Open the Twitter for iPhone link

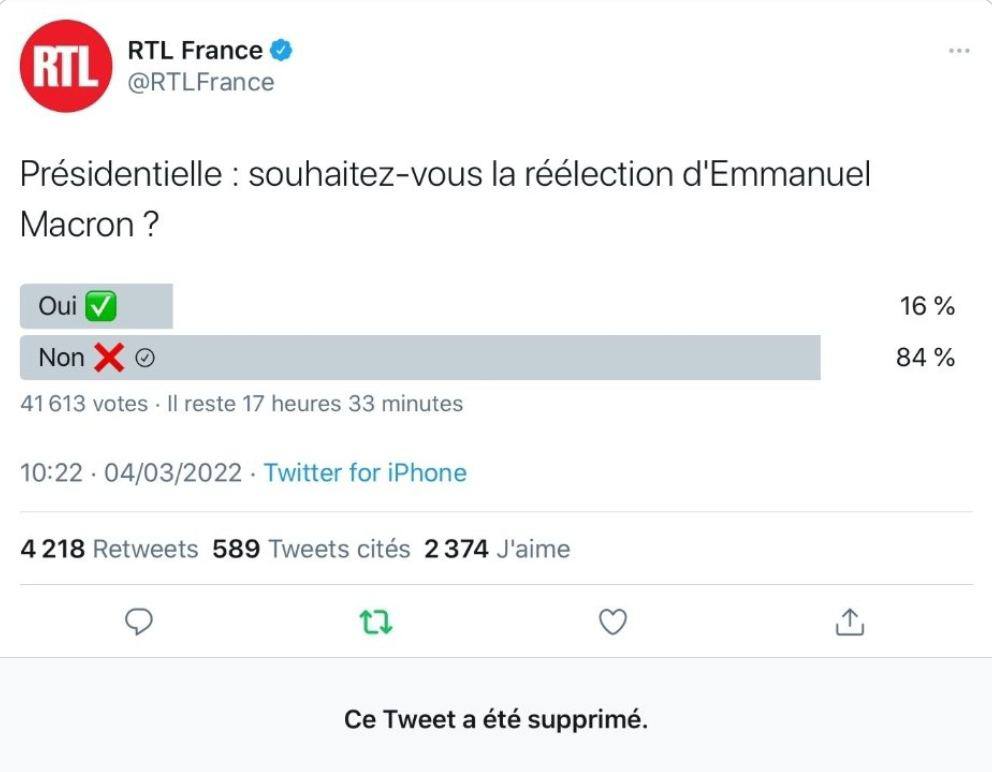tap(365, 473)
